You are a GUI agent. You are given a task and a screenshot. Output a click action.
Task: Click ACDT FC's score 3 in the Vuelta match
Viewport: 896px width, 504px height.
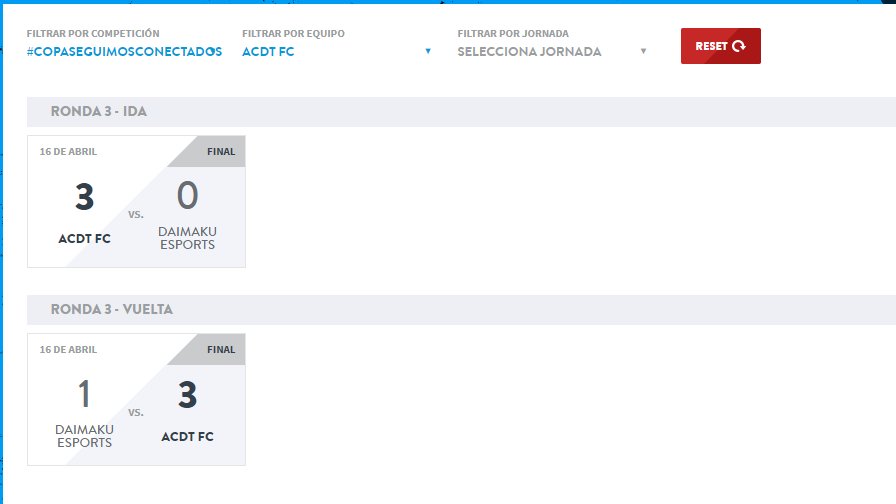(x=187, y=395)
